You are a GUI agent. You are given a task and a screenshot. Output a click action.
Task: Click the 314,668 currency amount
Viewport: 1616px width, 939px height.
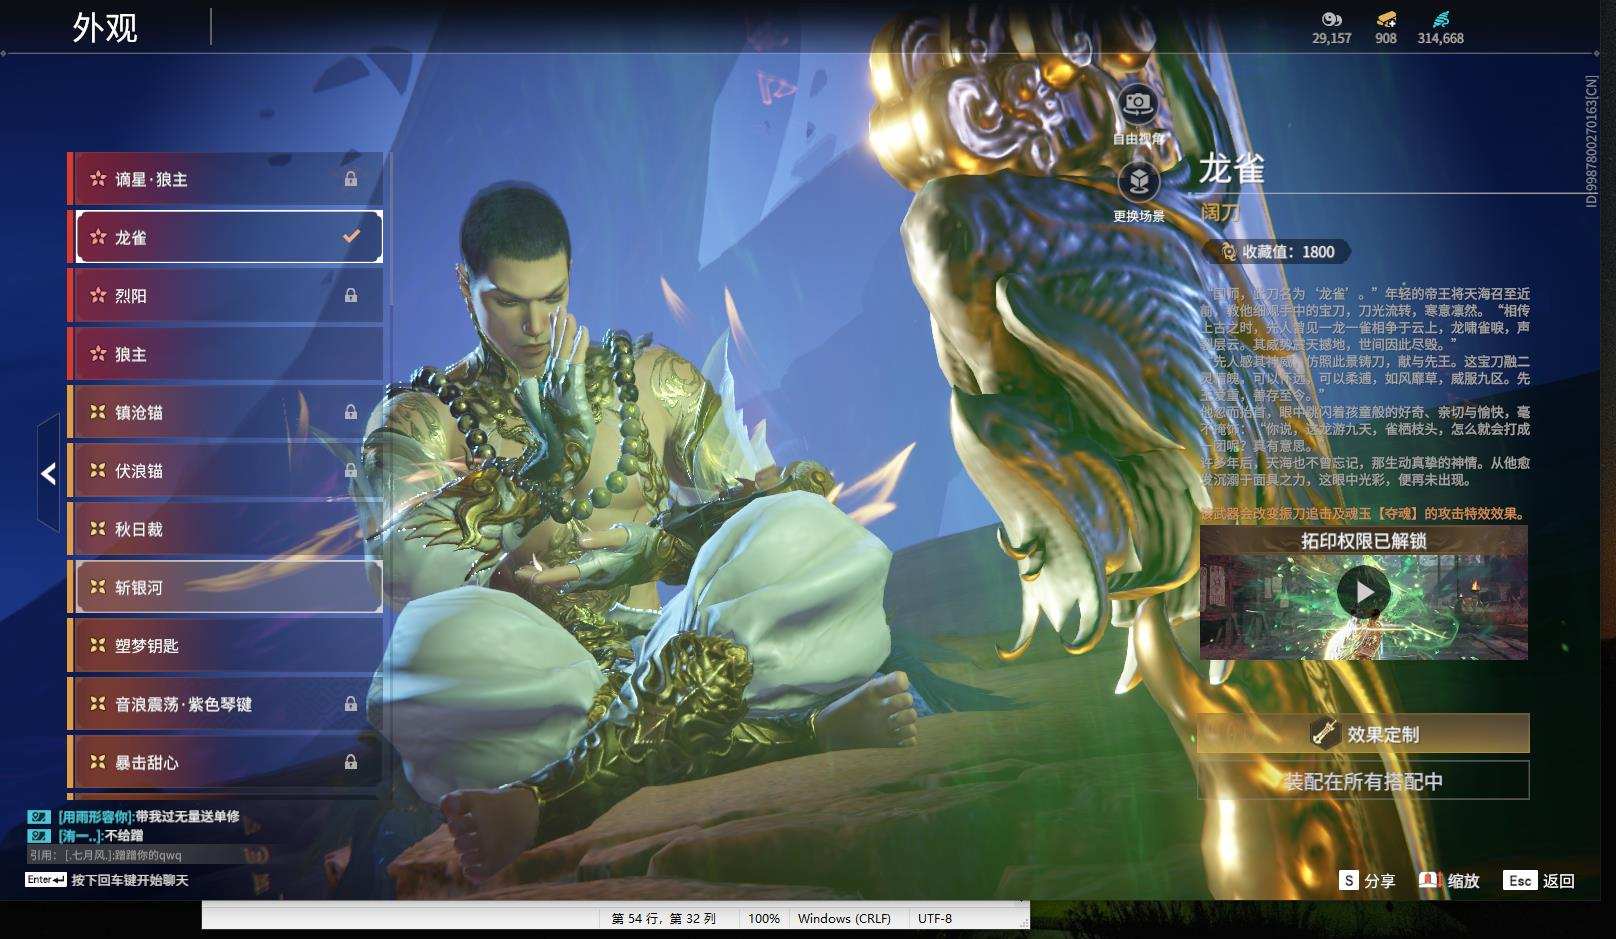click(1440, 38)
